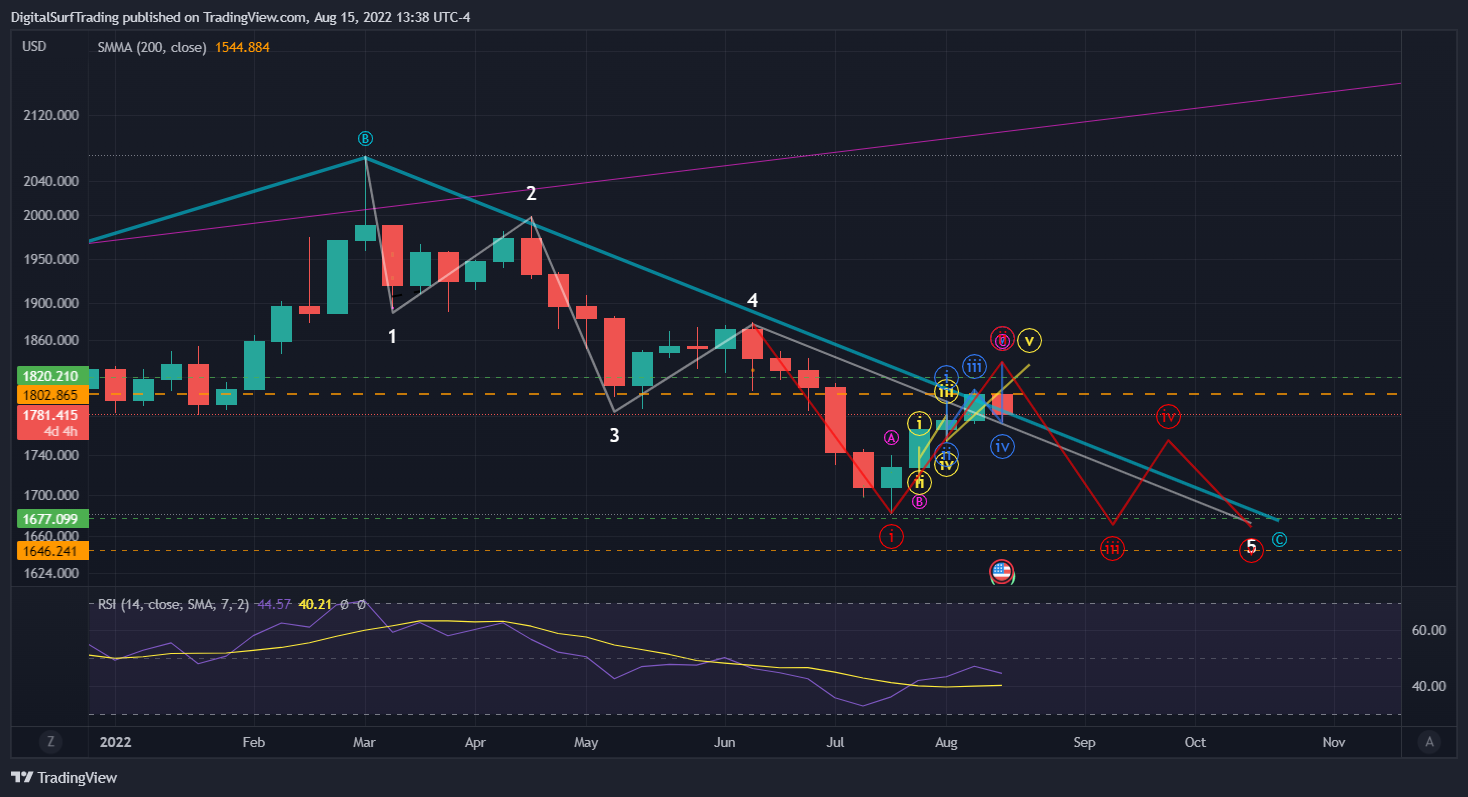Click the Apr label on time axis
The height and width of the screenshot is (797, 1468).
click(x=476, y=742)
